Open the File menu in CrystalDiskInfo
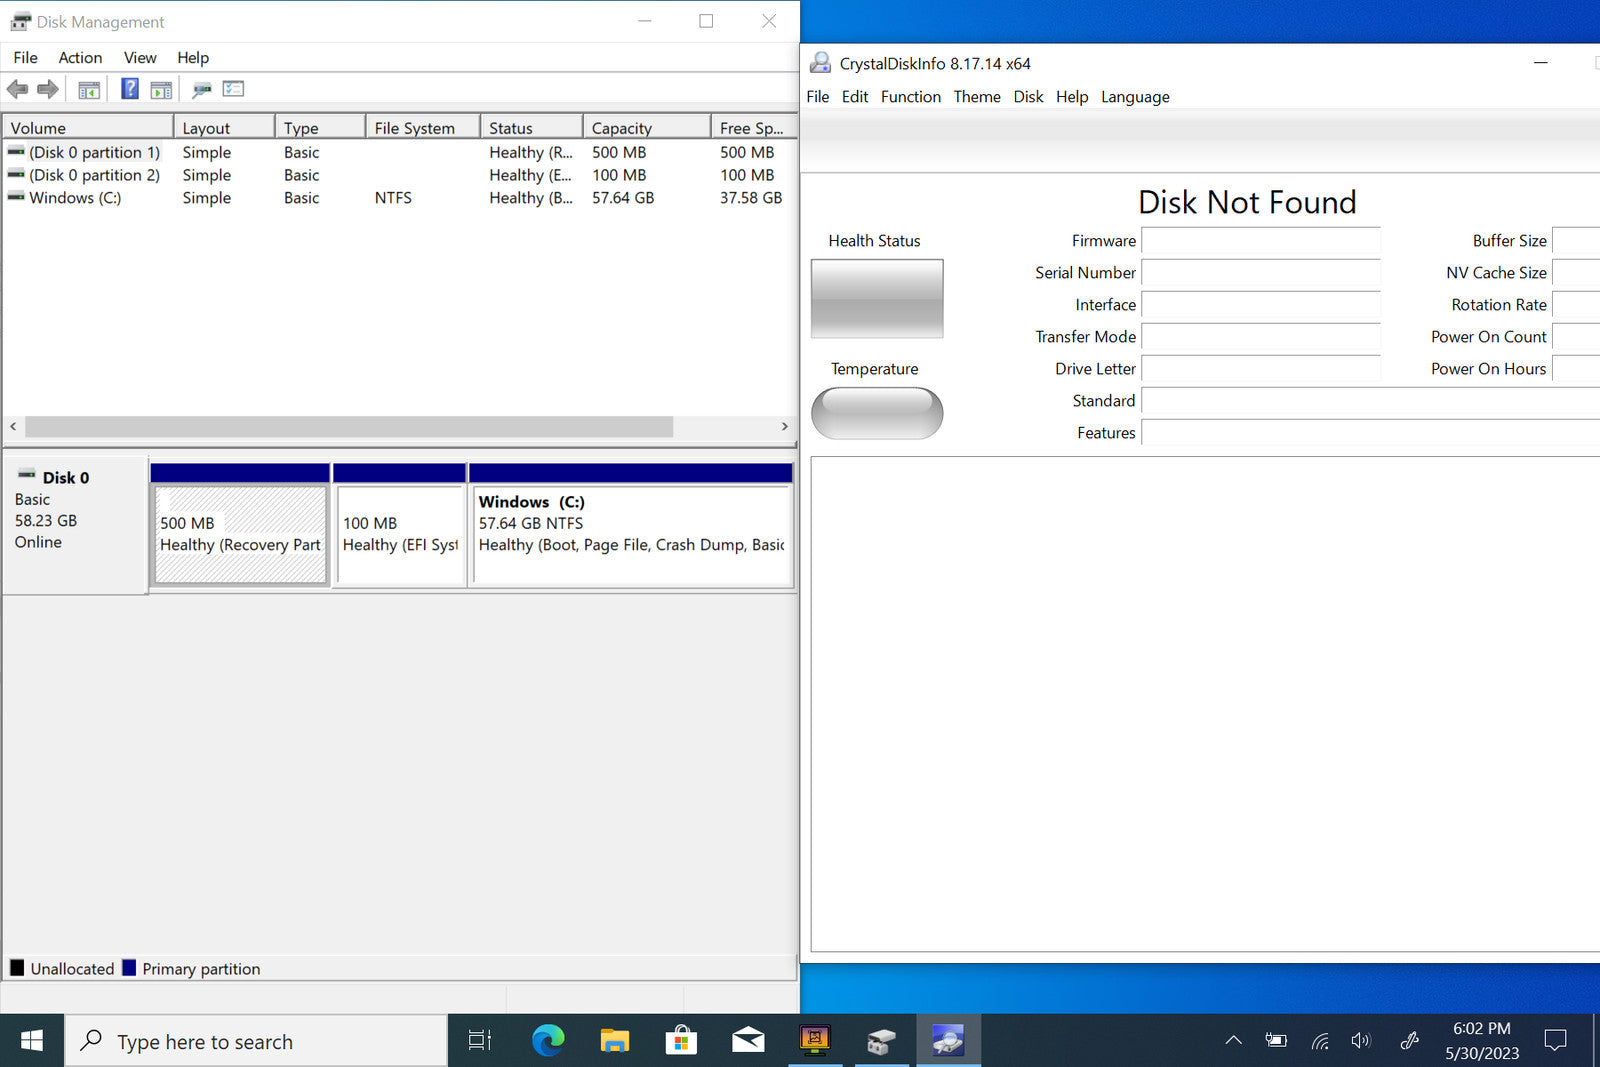Screen dimensions: 1600x1067 tap(818, 97)
